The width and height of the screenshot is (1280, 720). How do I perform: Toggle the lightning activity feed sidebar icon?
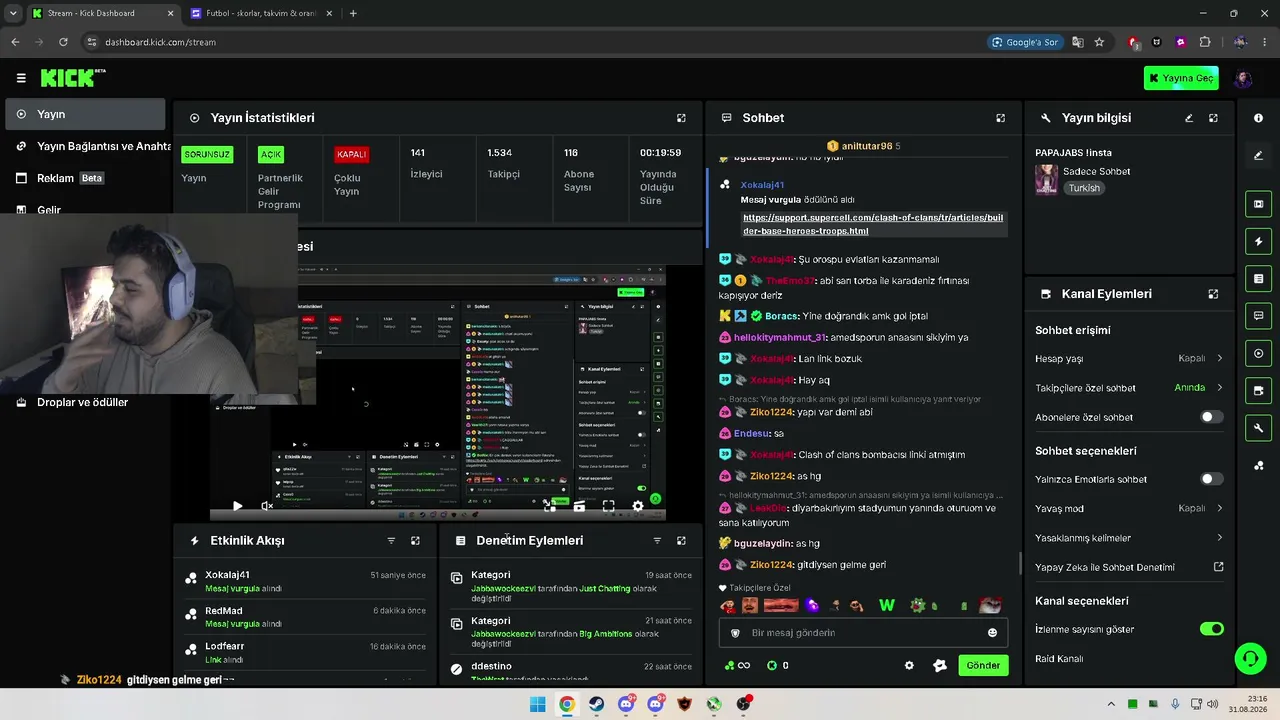(x=1258, y=241)
